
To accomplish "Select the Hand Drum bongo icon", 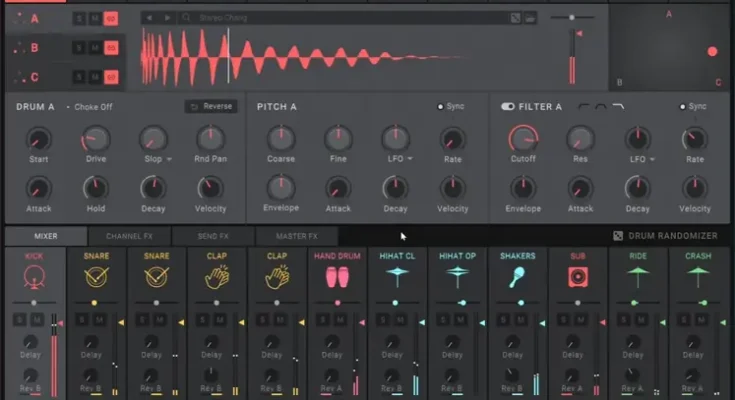I will [337, 277].
